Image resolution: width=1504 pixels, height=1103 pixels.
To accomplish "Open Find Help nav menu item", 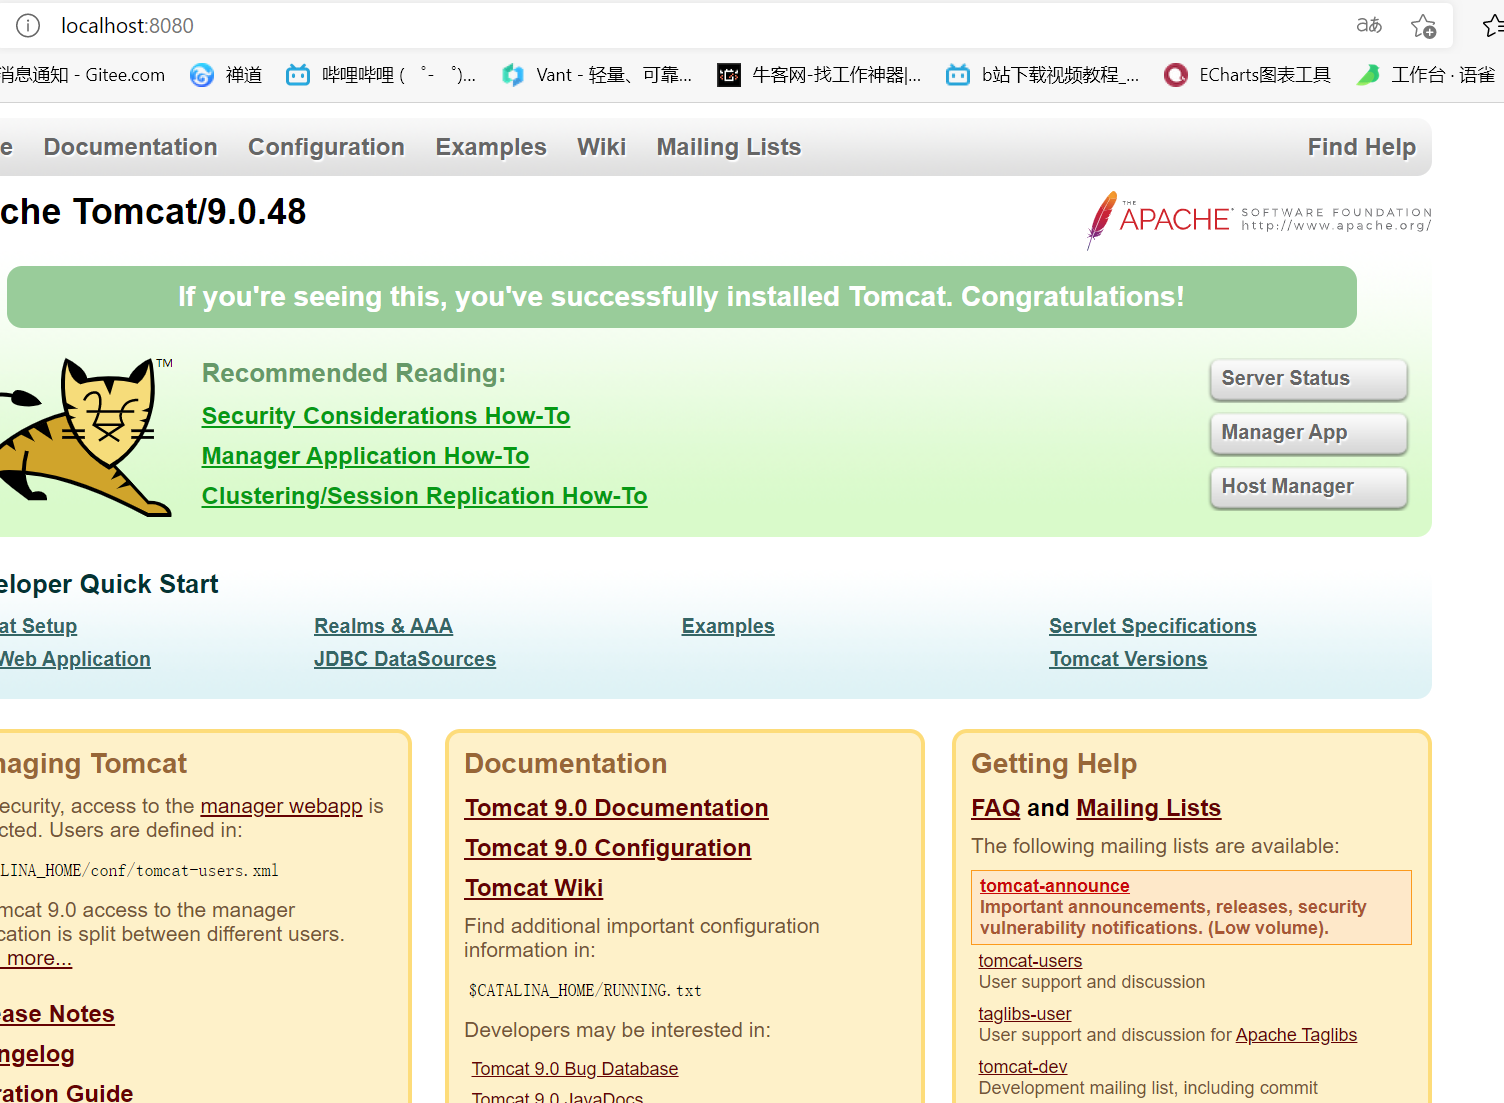I will point(1362,147).
